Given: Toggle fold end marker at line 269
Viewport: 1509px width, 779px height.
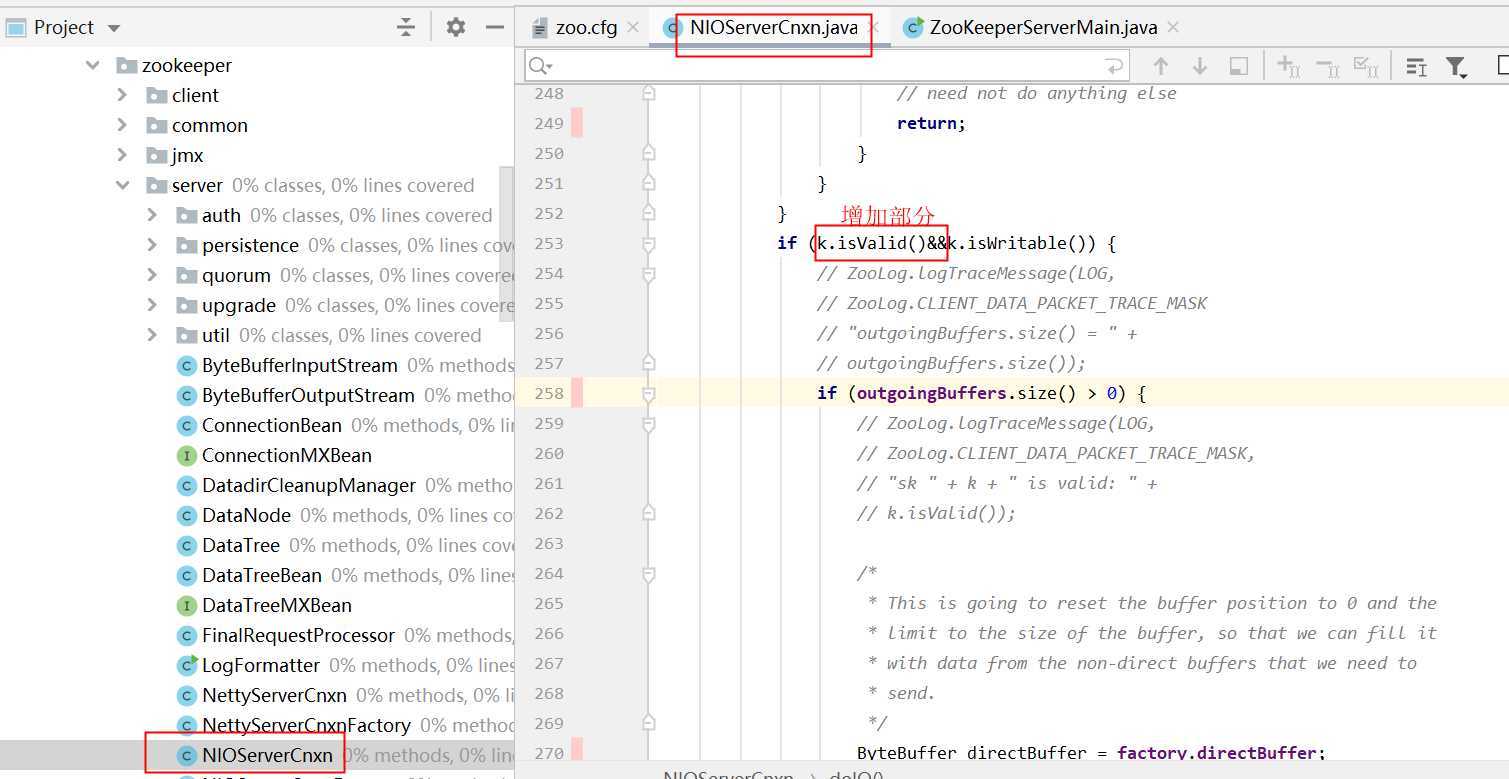Looking at the screenshot, I should click(x=648, y=724).
